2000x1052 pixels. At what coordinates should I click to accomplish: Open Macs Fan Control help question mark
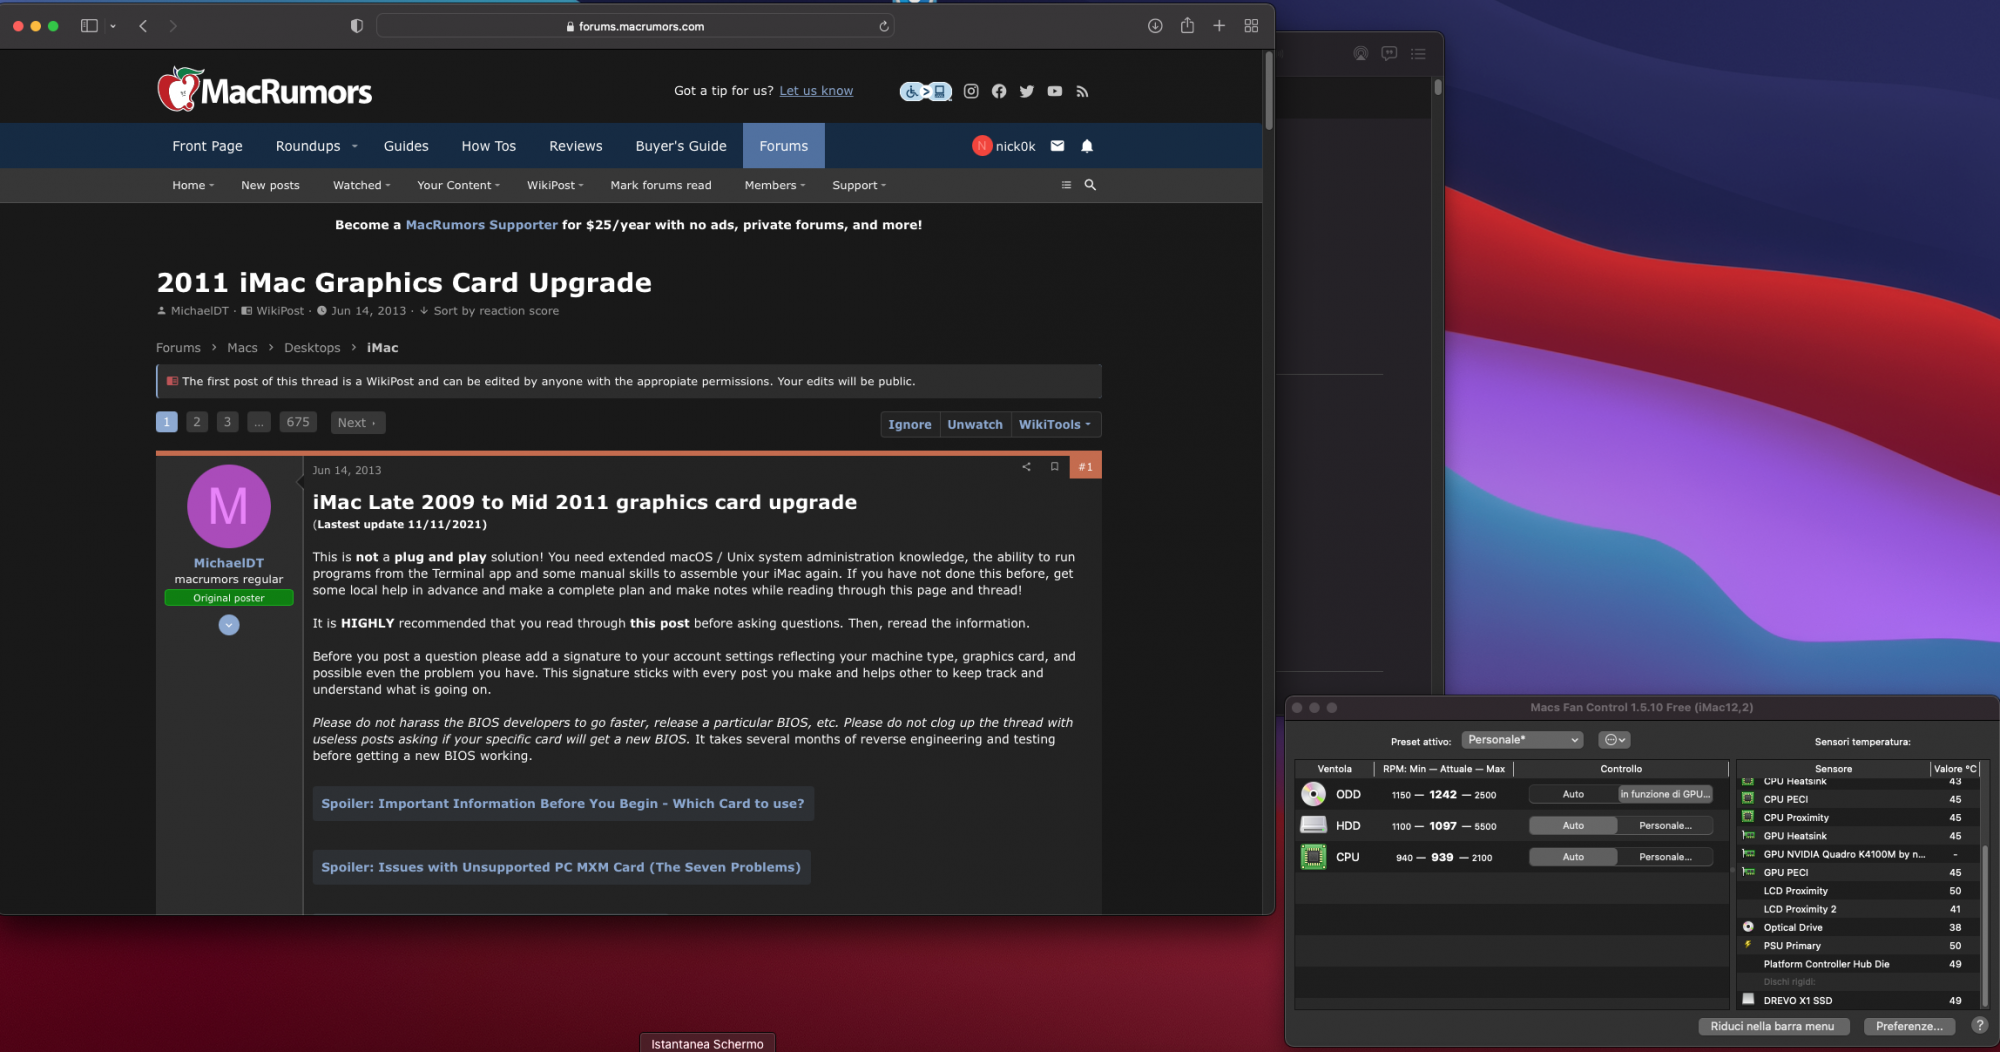pyautogui.click(x=1979, y=1025)
